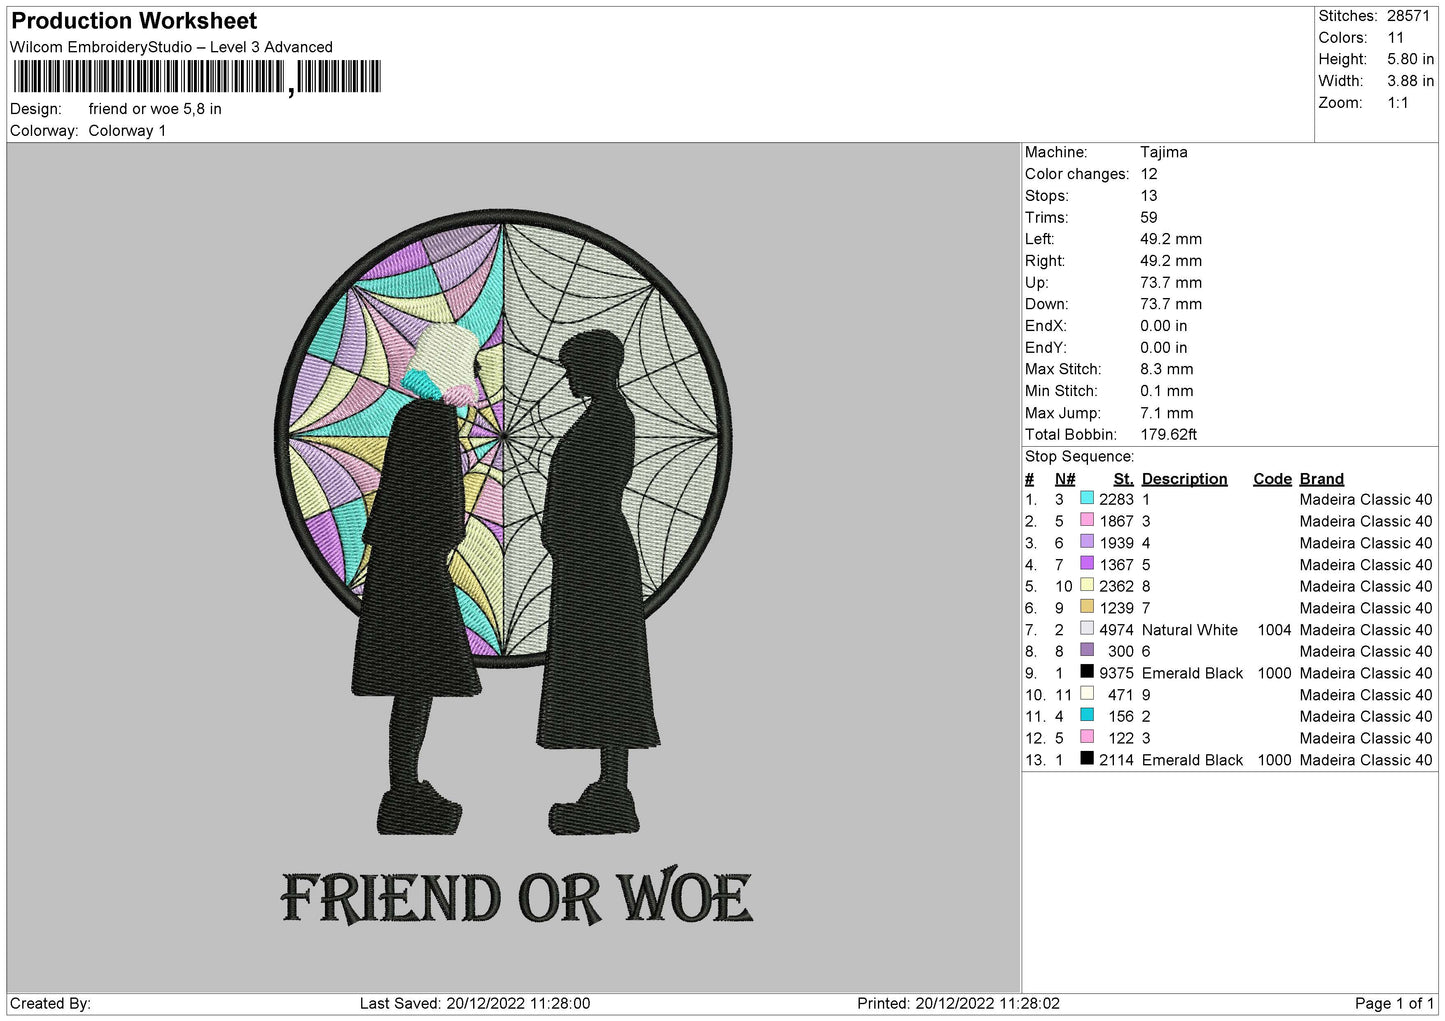Viewport: 1445px width, 1021px height.
Task: Click the 'Code' column header
Action: point(1272,479)
